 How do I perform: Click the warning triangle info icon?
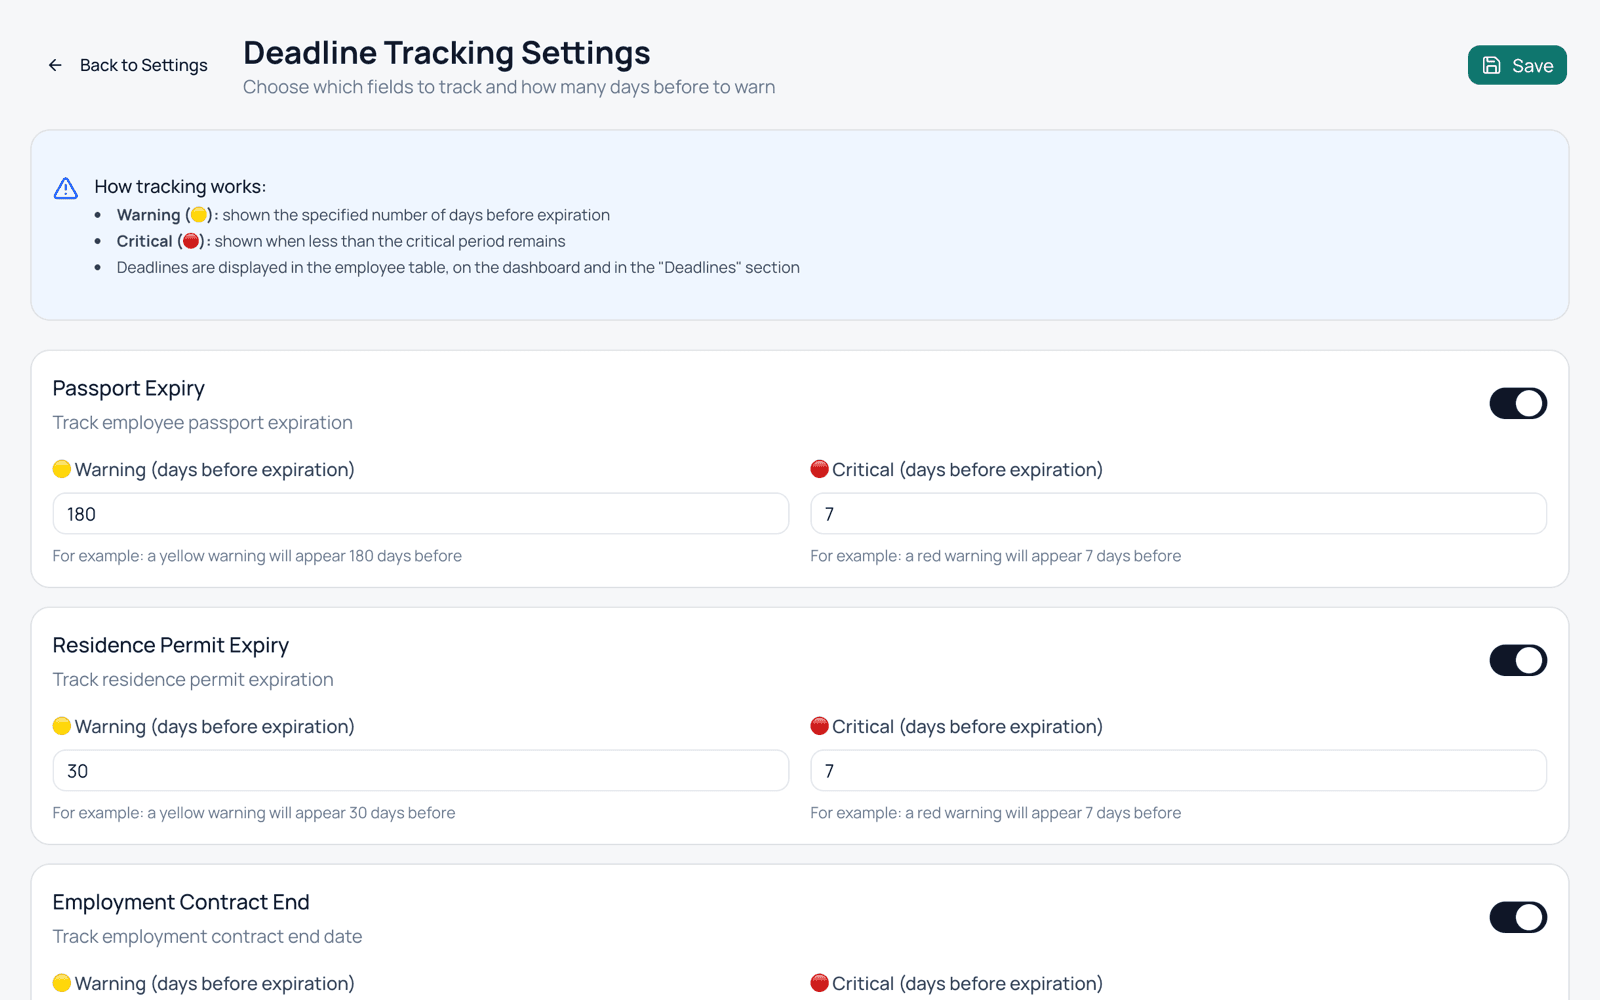(x=66, y=188)
